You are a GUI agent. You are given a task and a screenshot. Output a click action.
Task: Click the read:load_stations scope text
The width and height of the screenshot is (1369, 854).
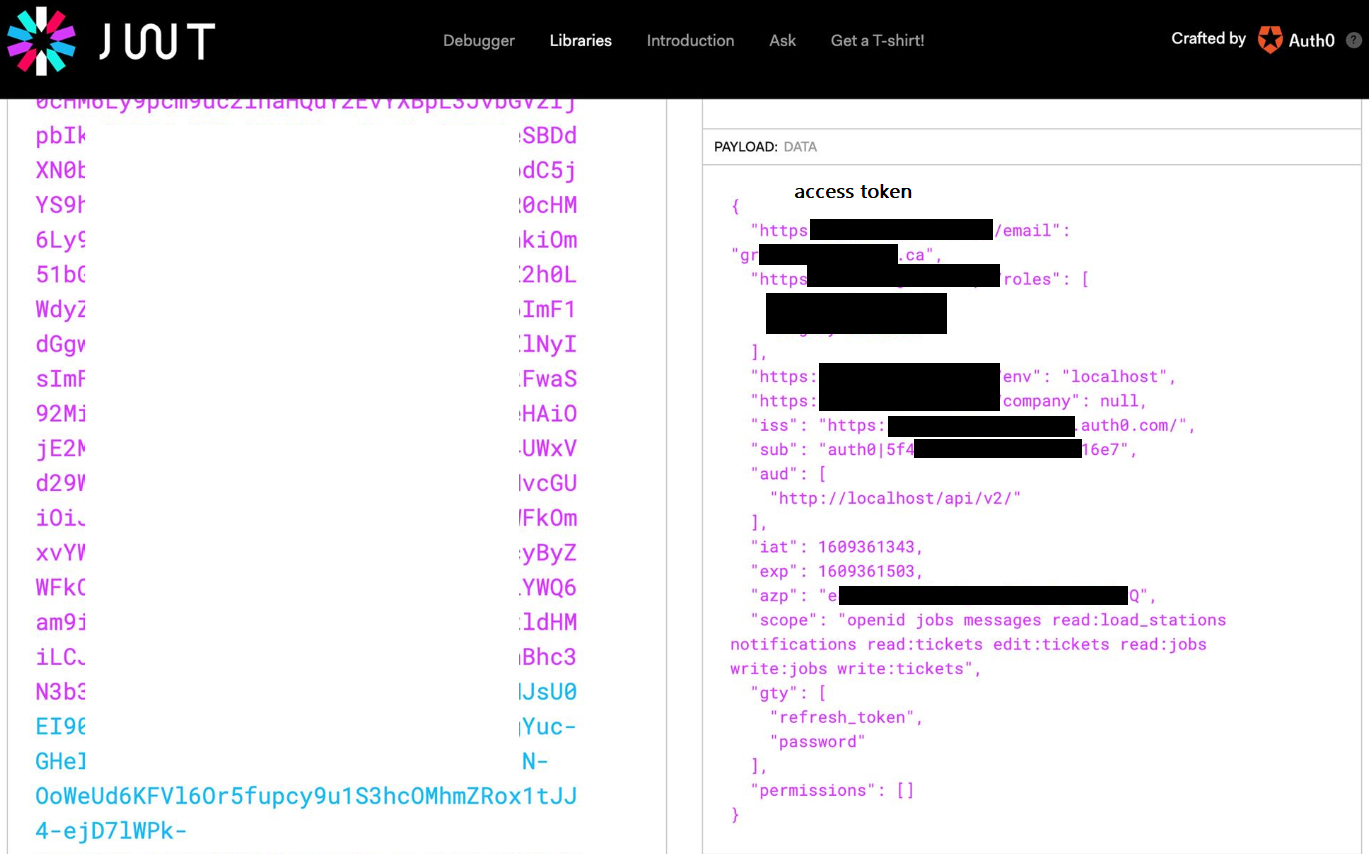click(x=1139, y=620)
